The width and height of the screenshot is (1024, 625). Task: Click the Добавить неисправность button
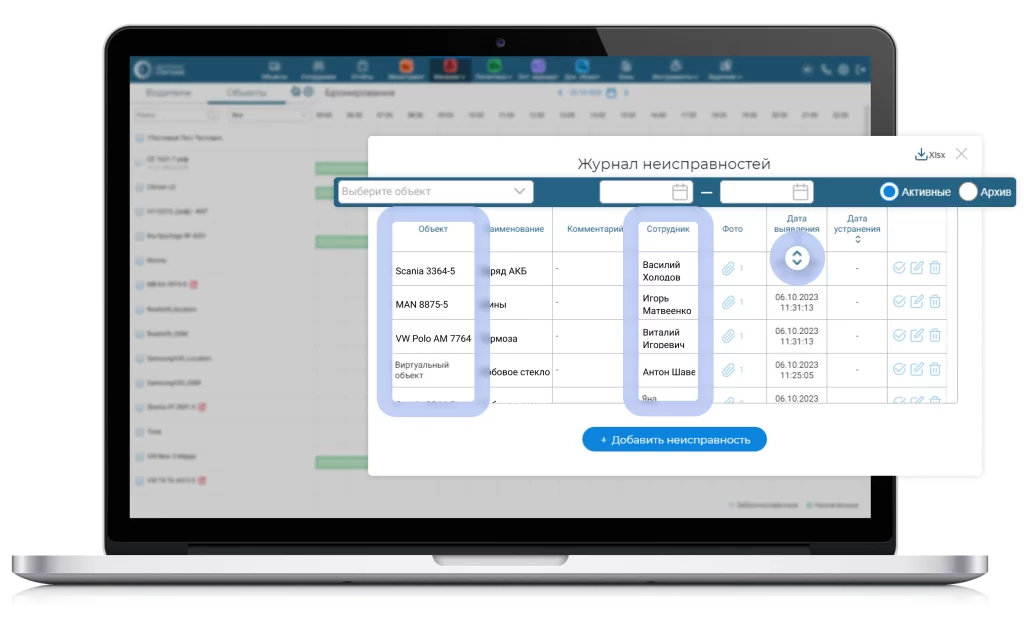674,440
